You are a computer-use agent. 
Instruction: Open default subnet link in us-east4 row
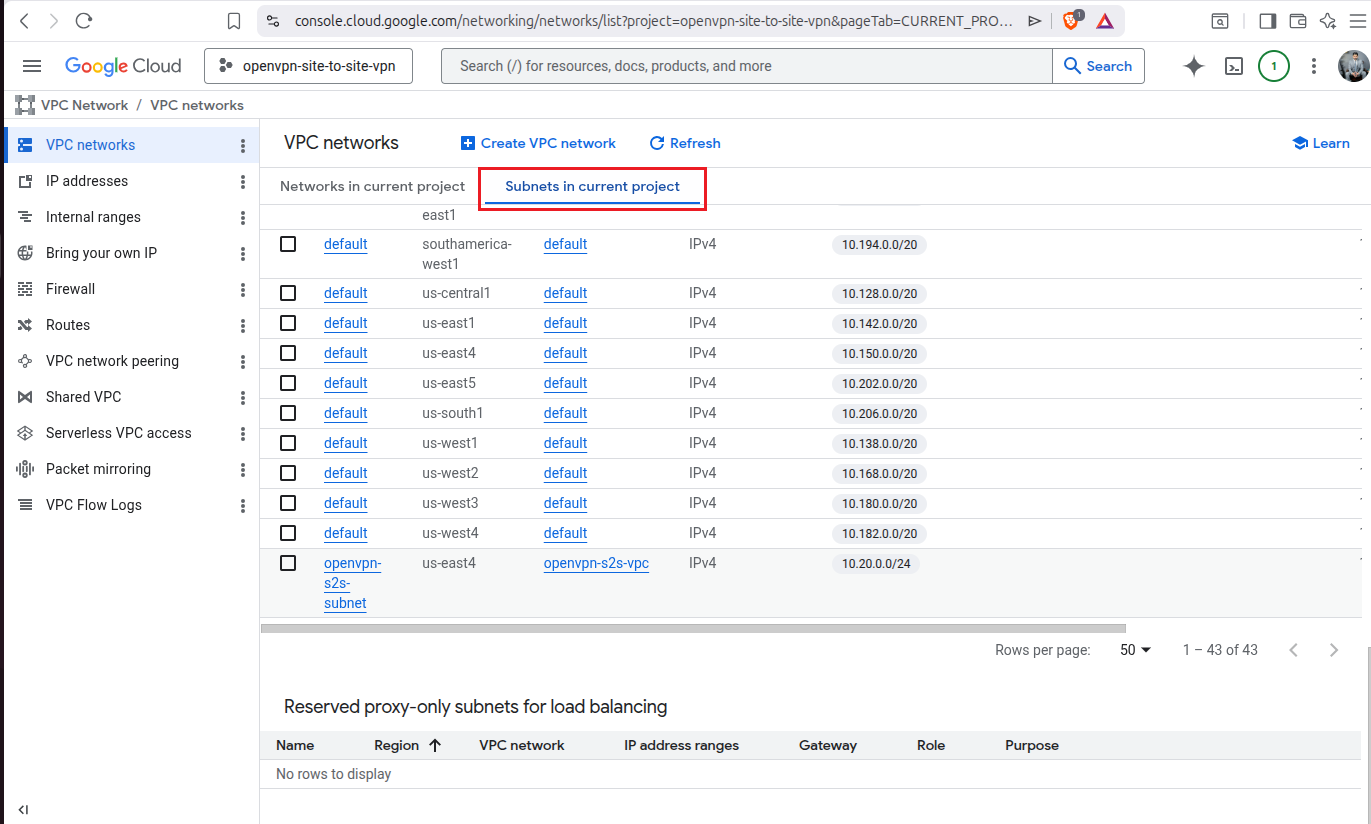345,353
